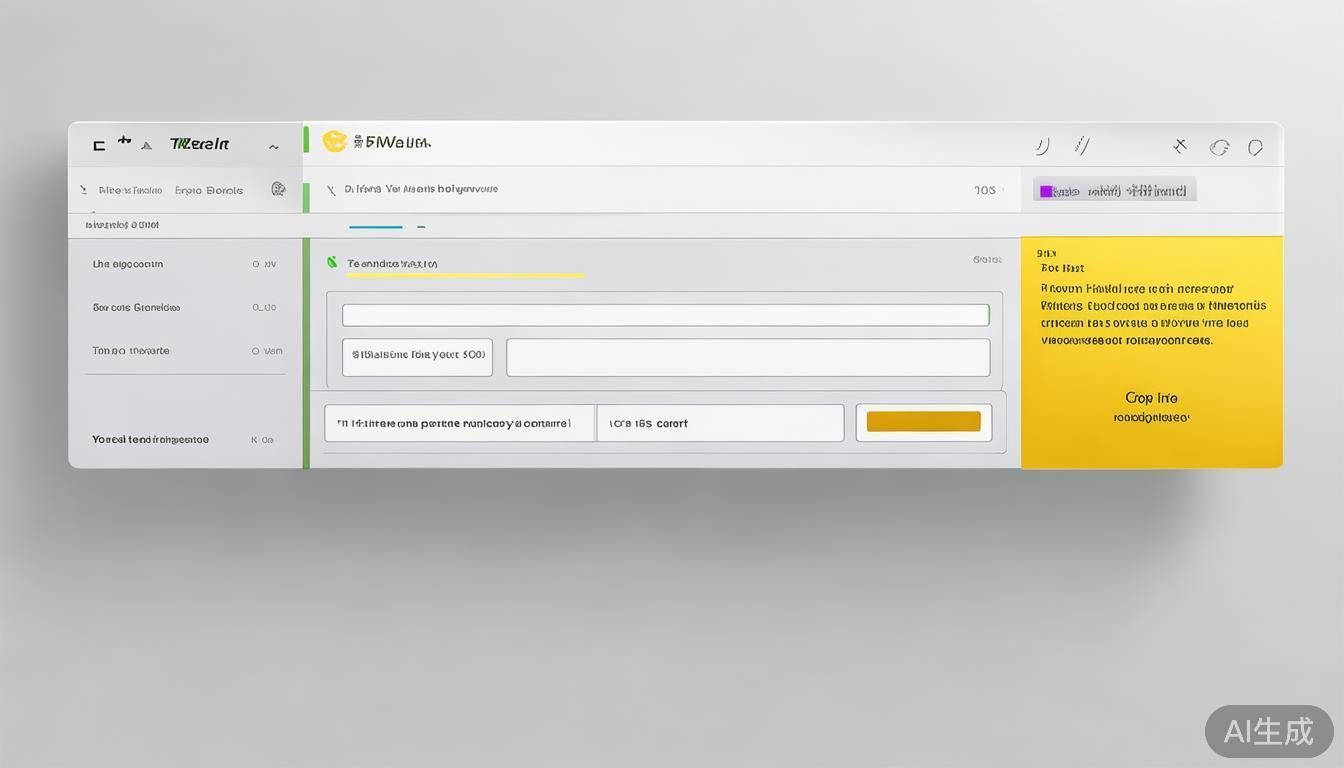Click the curved bracket icon in top-right toolbar
This screenshot has height=768, width=1344.
[1042, 146]
